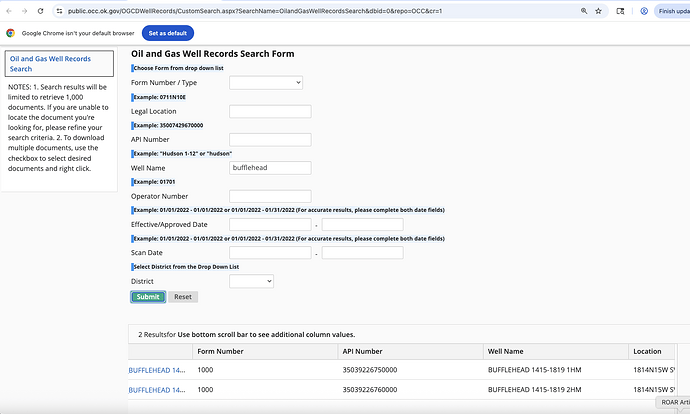Click the API Number input field
The width and height of the screenshot is (690, 414).
[x=270, y=139]
